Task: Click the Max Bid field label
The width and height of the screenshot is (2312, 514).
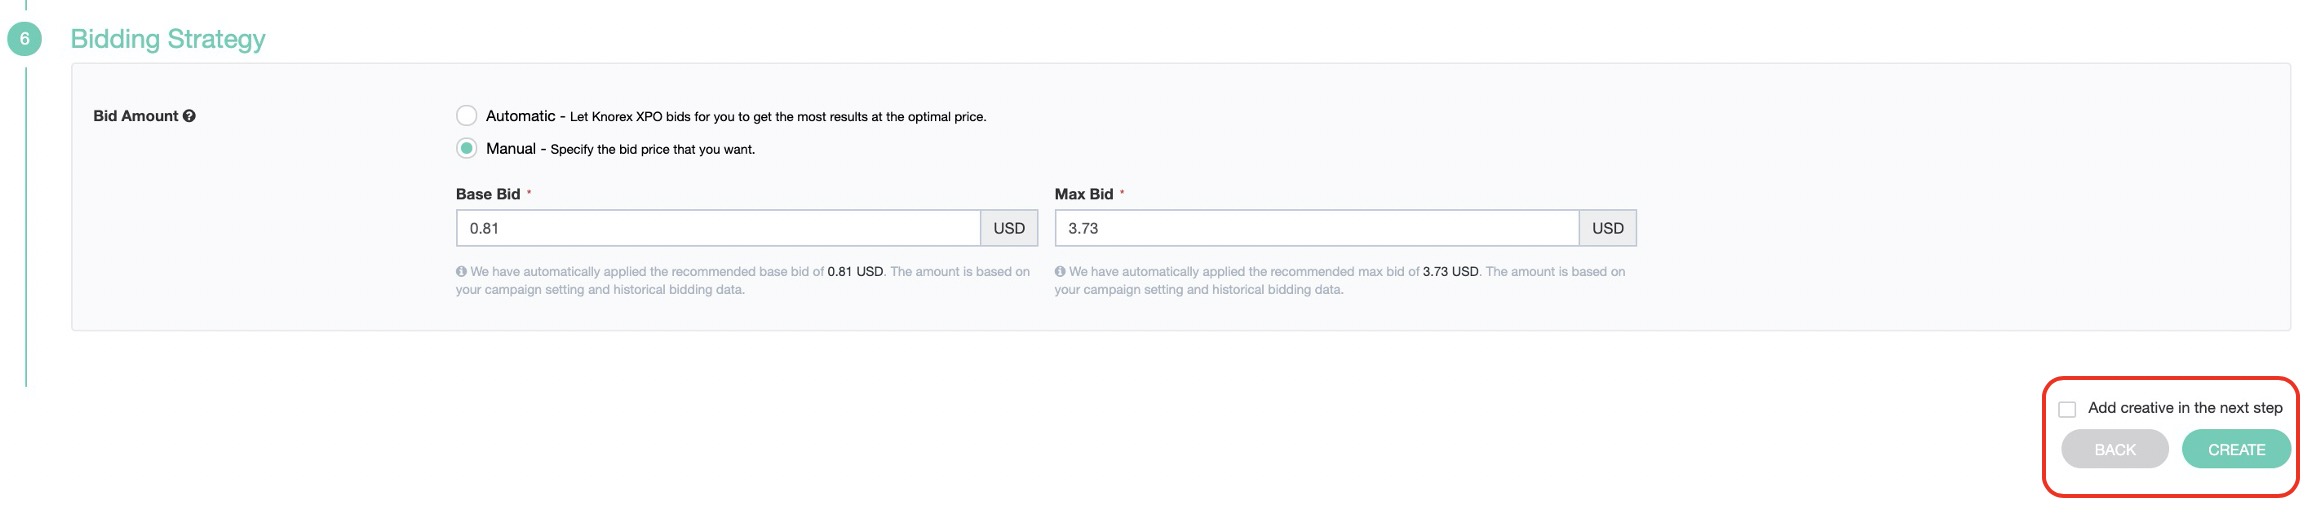Action: (x=1084, y=194)
